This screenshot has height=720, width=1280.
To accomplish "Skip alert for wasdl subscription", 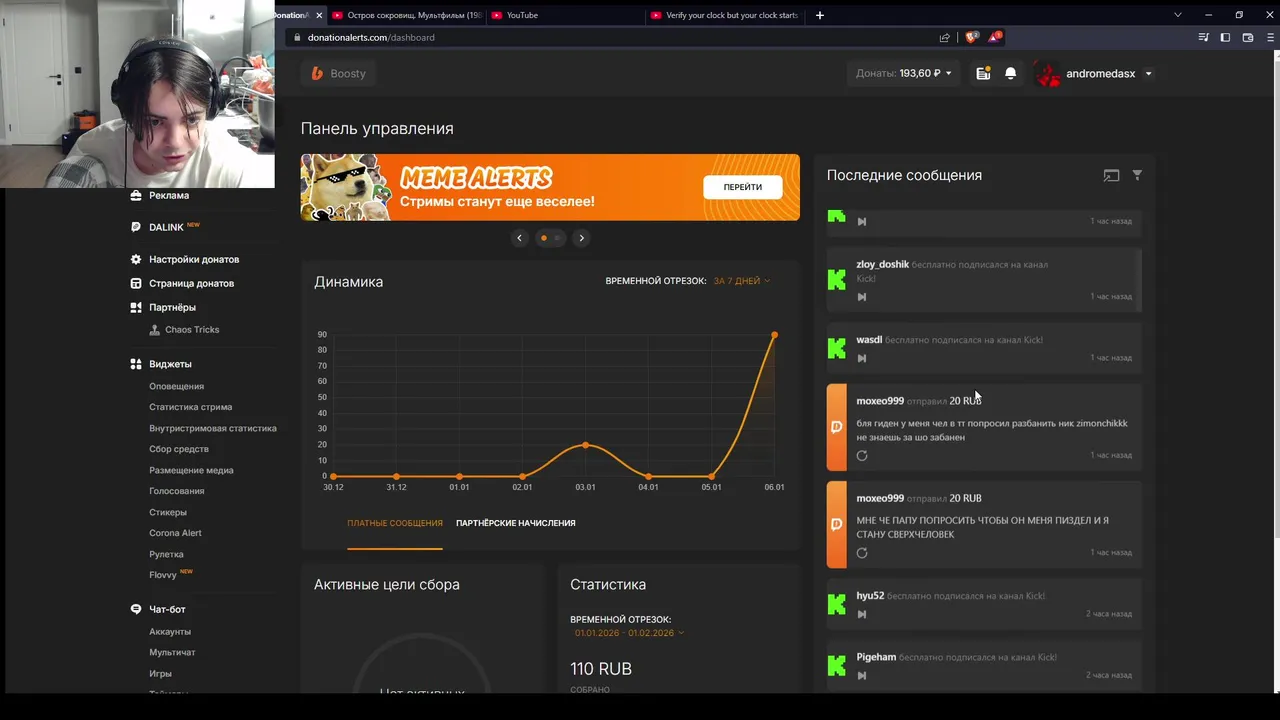I will point(862,358).
